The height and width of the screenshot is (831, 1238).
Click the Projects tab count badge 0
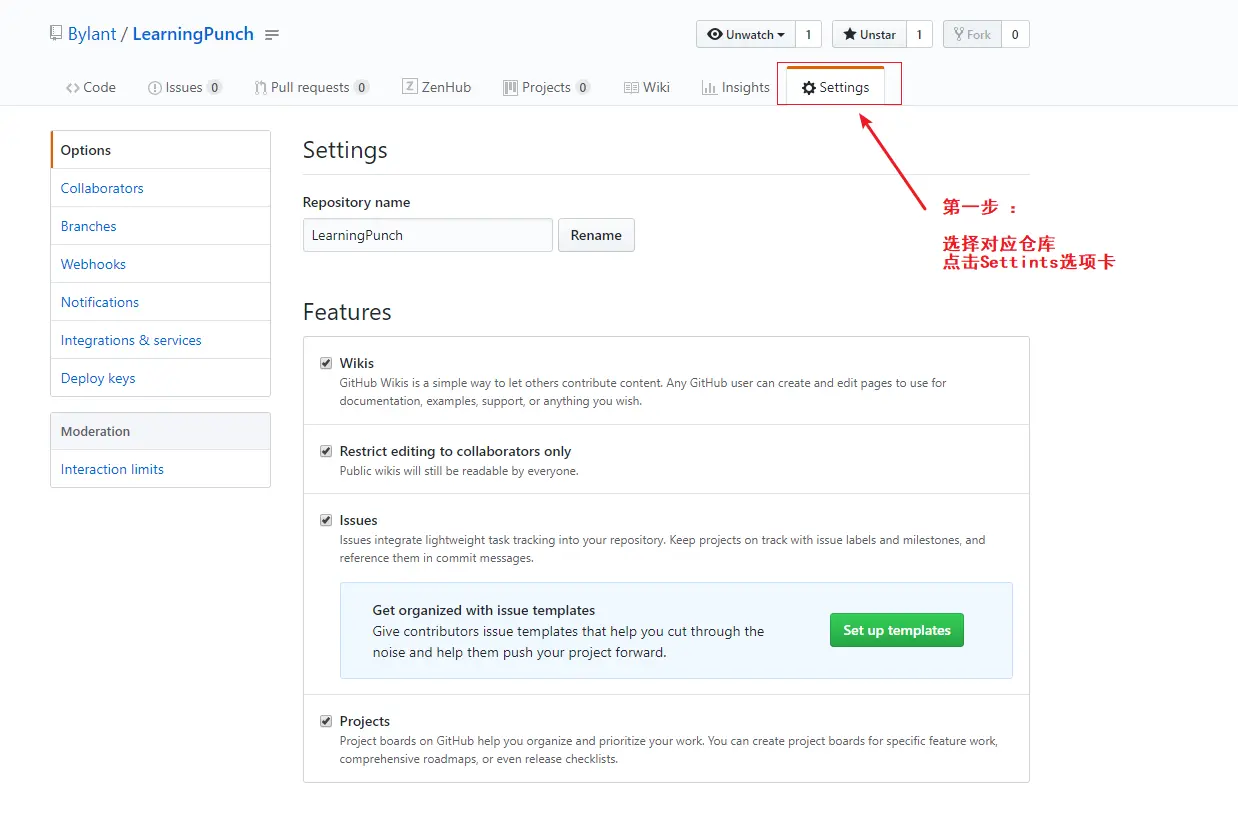tap(583, 88)
